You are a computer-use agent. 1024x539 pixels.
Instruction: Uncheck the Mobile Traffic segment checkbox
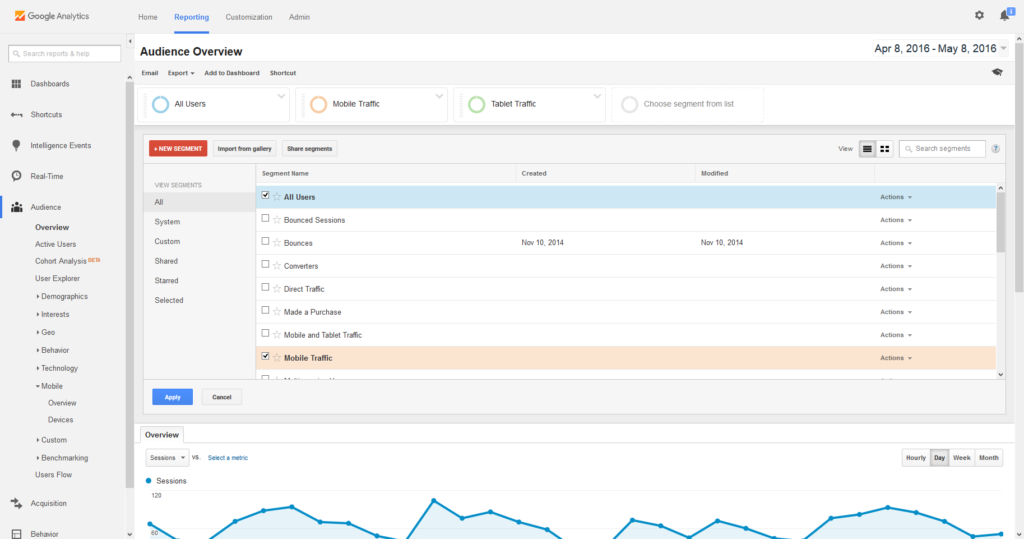pos(265,356)
